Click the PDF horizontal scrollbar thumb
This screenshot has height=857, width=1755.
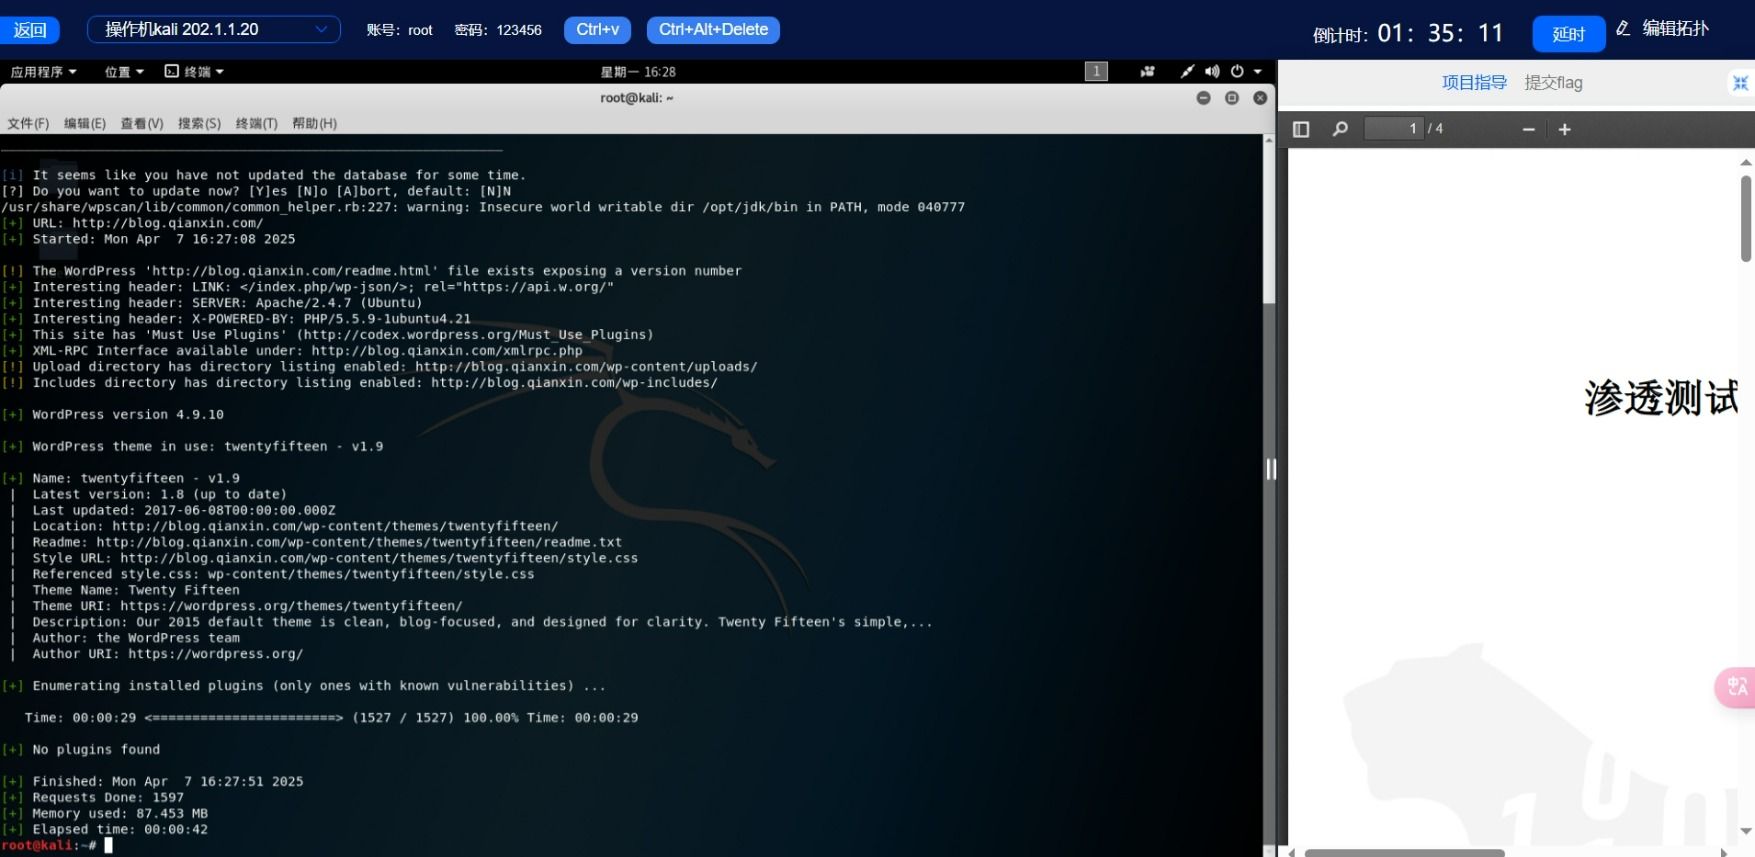click(1404, 853)
